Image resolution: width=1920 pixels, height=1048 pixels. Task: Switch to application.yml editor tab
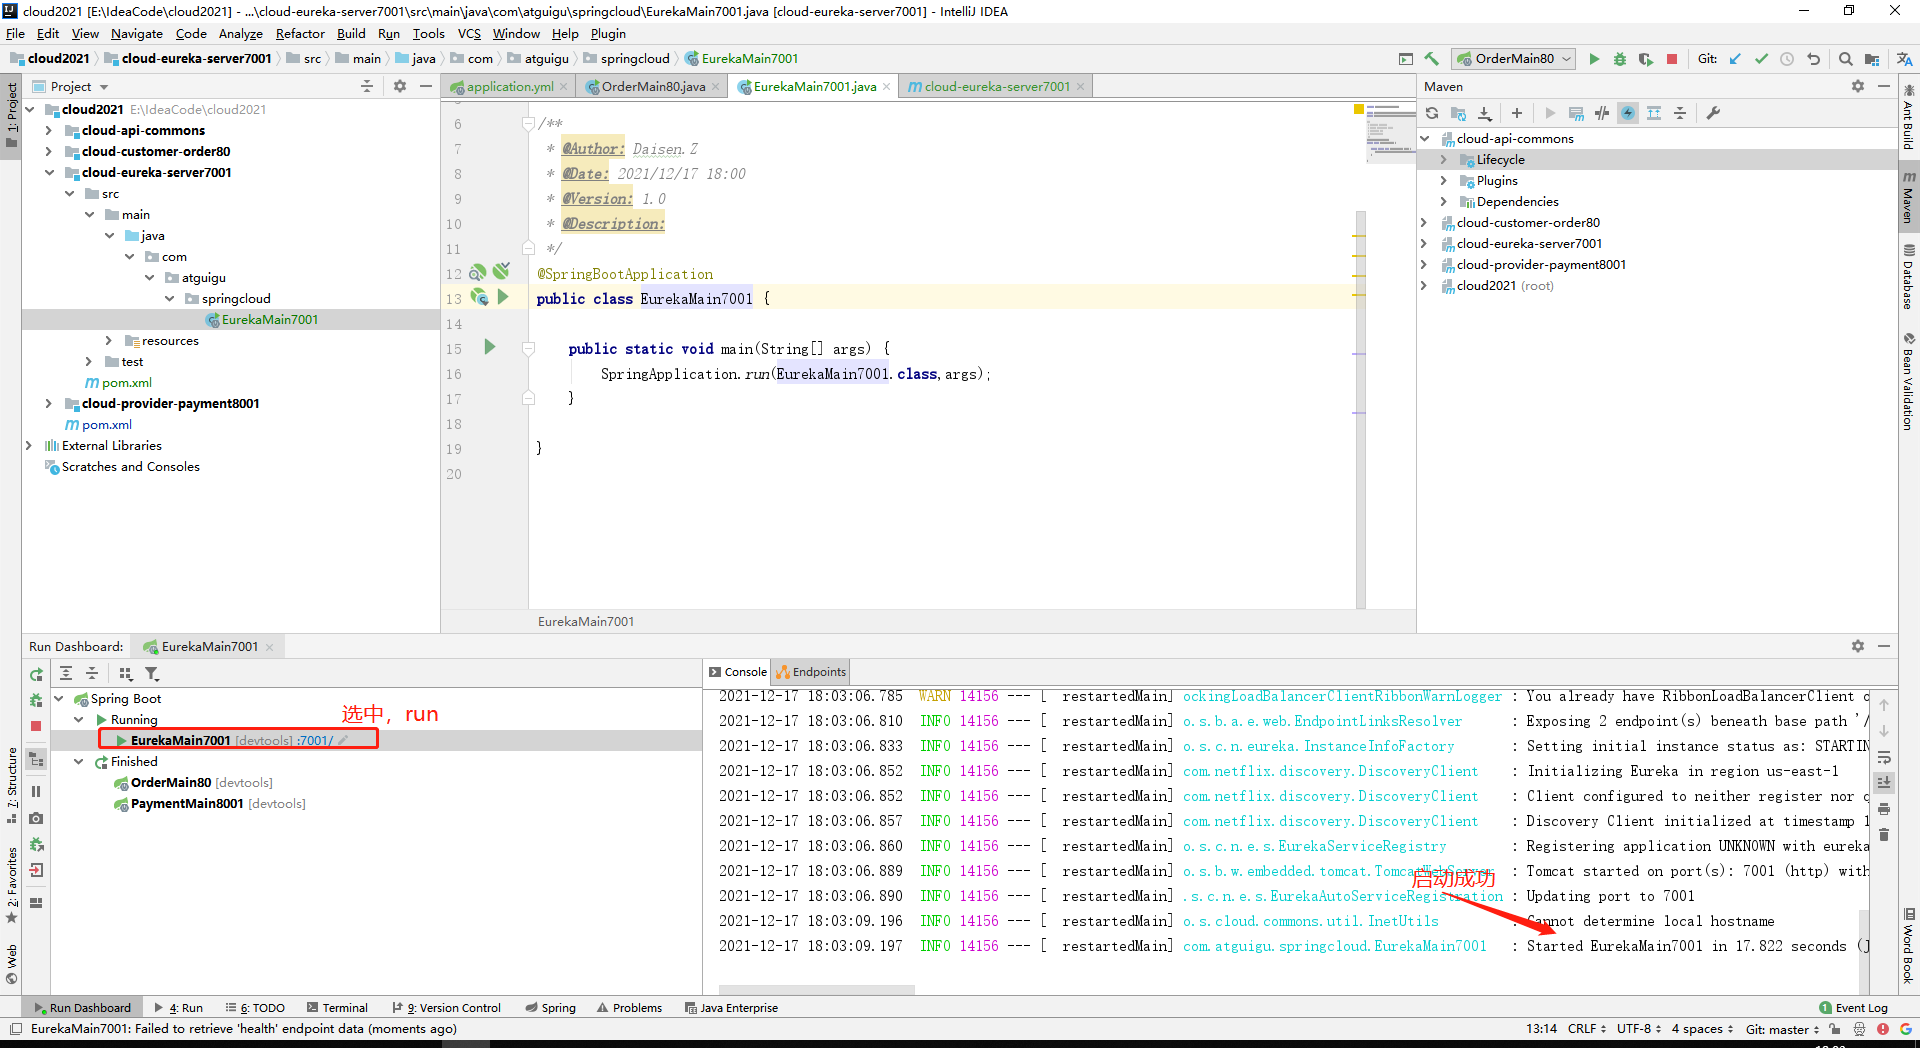[509, 87]
